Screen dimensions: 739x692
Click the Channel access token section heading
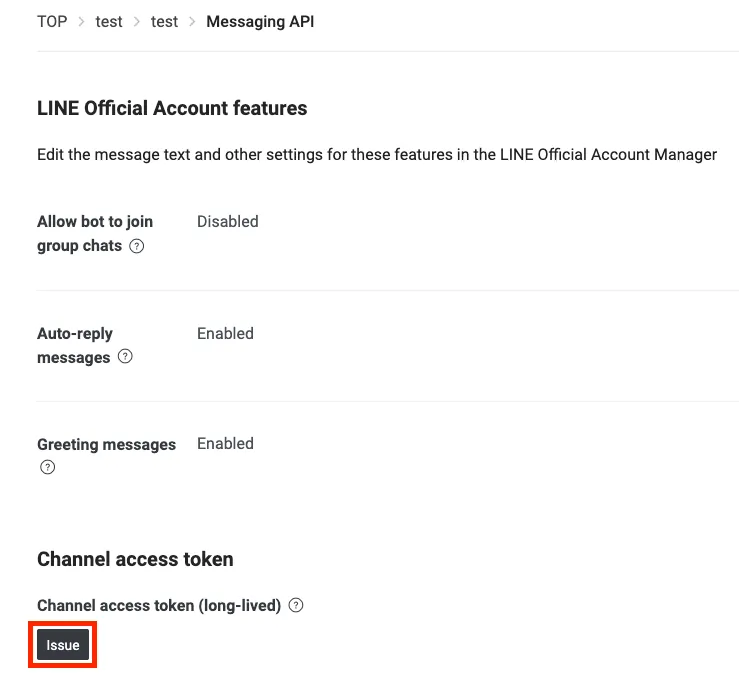[x=135, y=559]
